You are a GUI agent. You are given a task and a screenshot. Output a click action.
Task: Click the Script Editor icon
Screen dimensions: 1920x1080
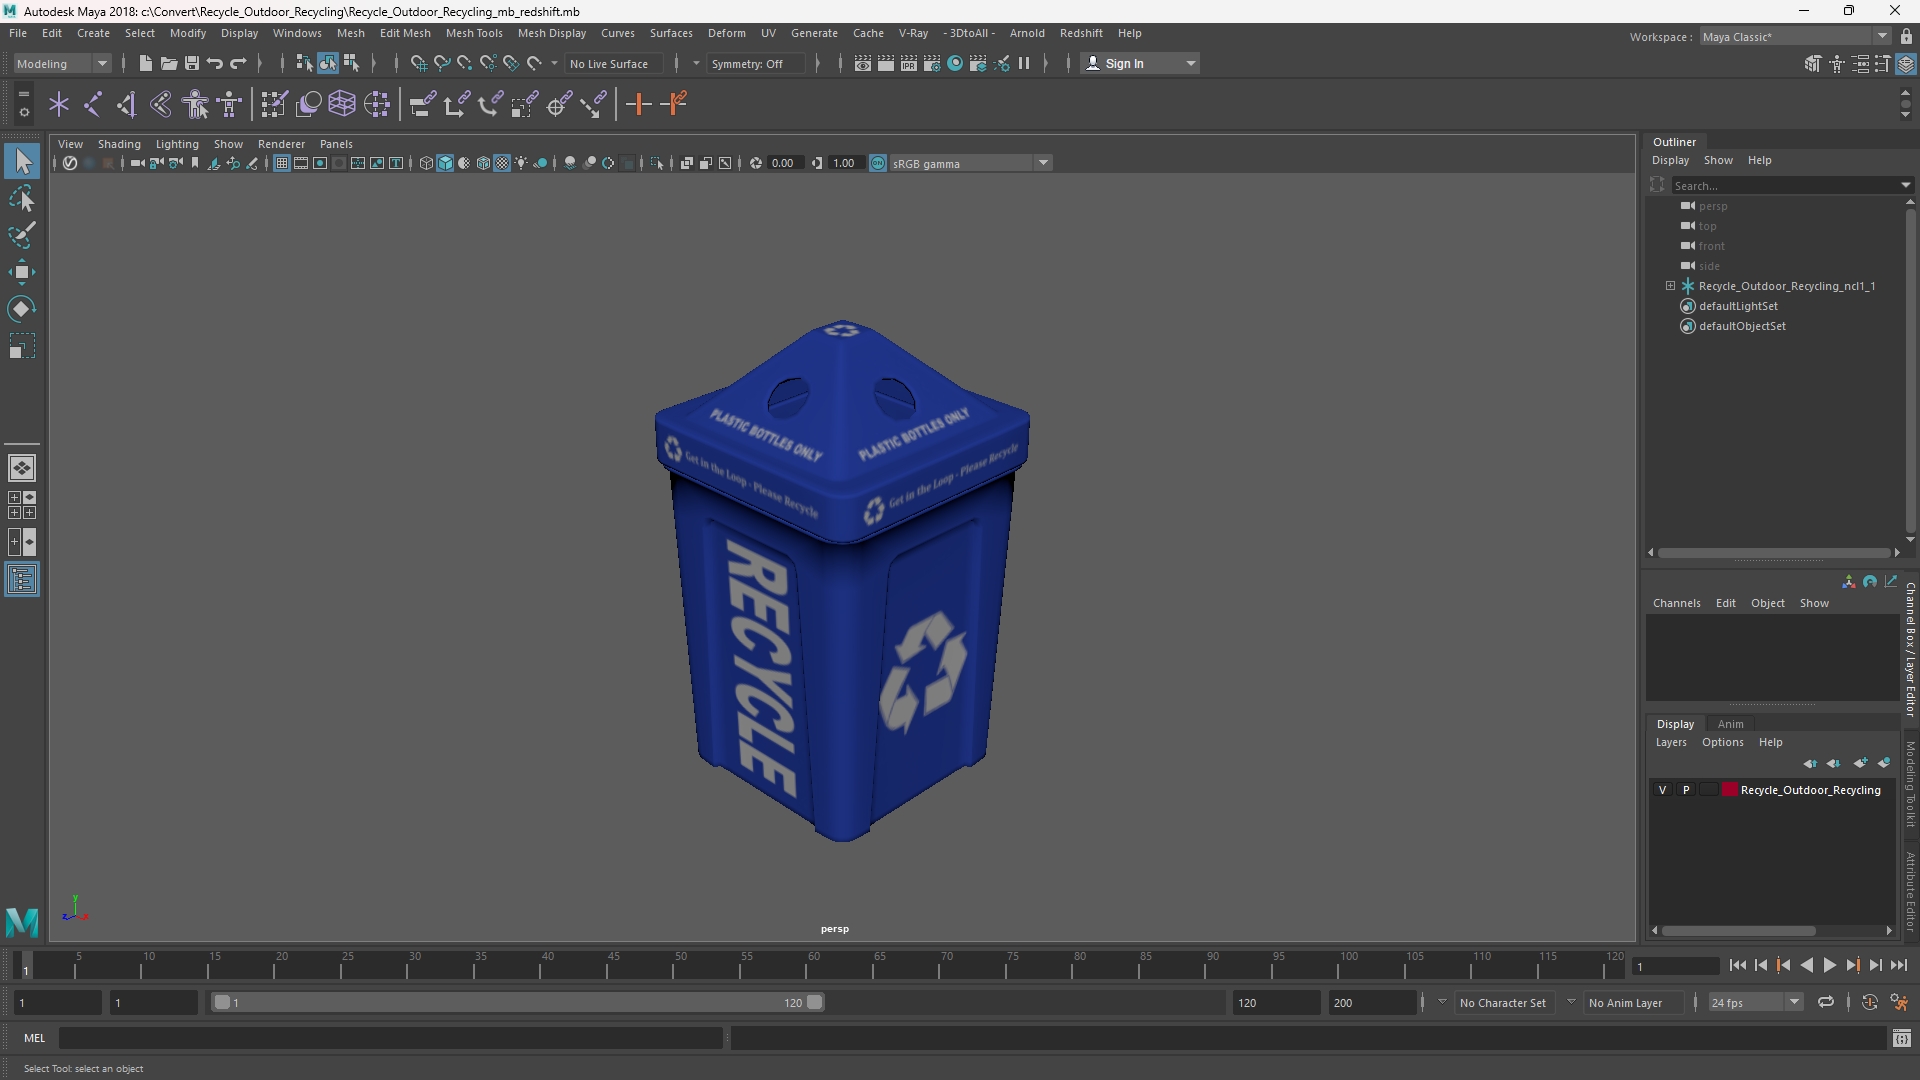pyautogui.click(x=1901, y=1039)
